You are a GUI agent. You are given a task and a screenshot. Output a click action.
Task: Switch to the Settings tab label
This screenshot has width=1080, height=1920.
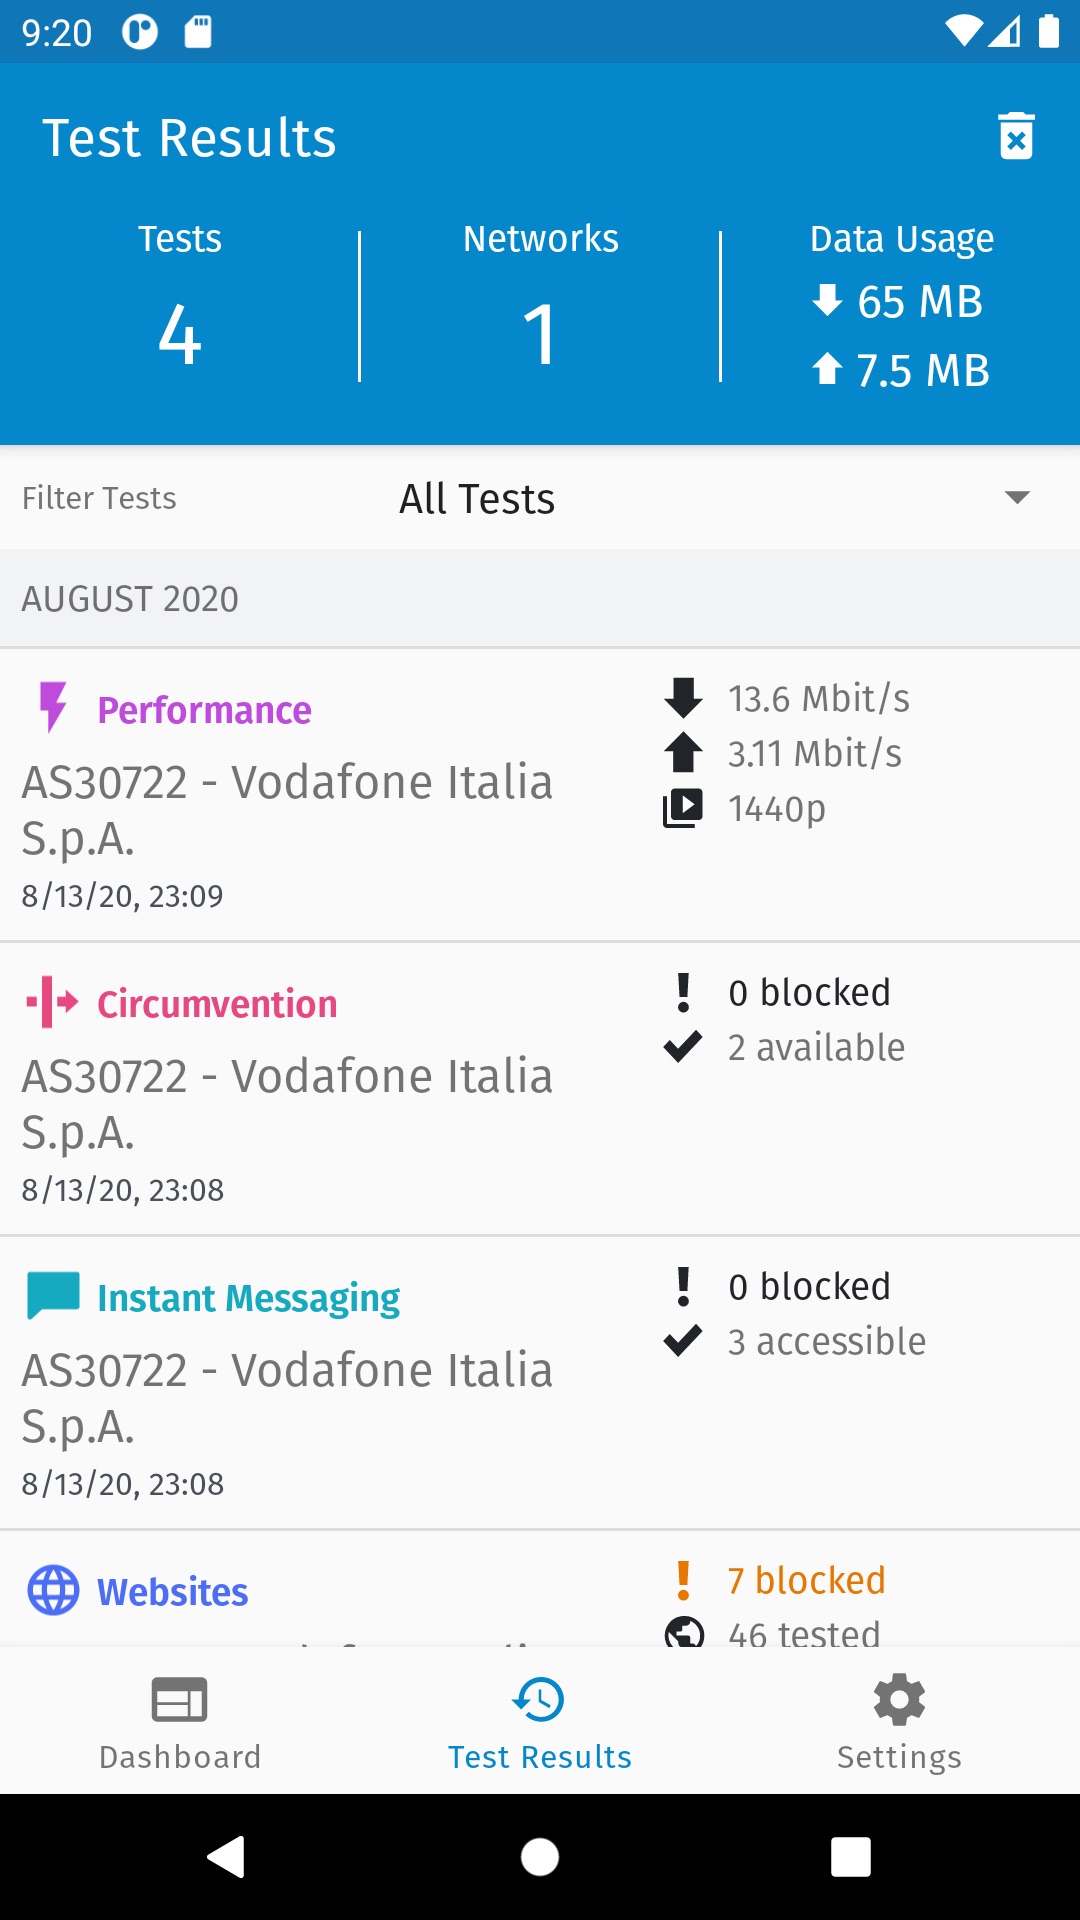point(899,1757)
